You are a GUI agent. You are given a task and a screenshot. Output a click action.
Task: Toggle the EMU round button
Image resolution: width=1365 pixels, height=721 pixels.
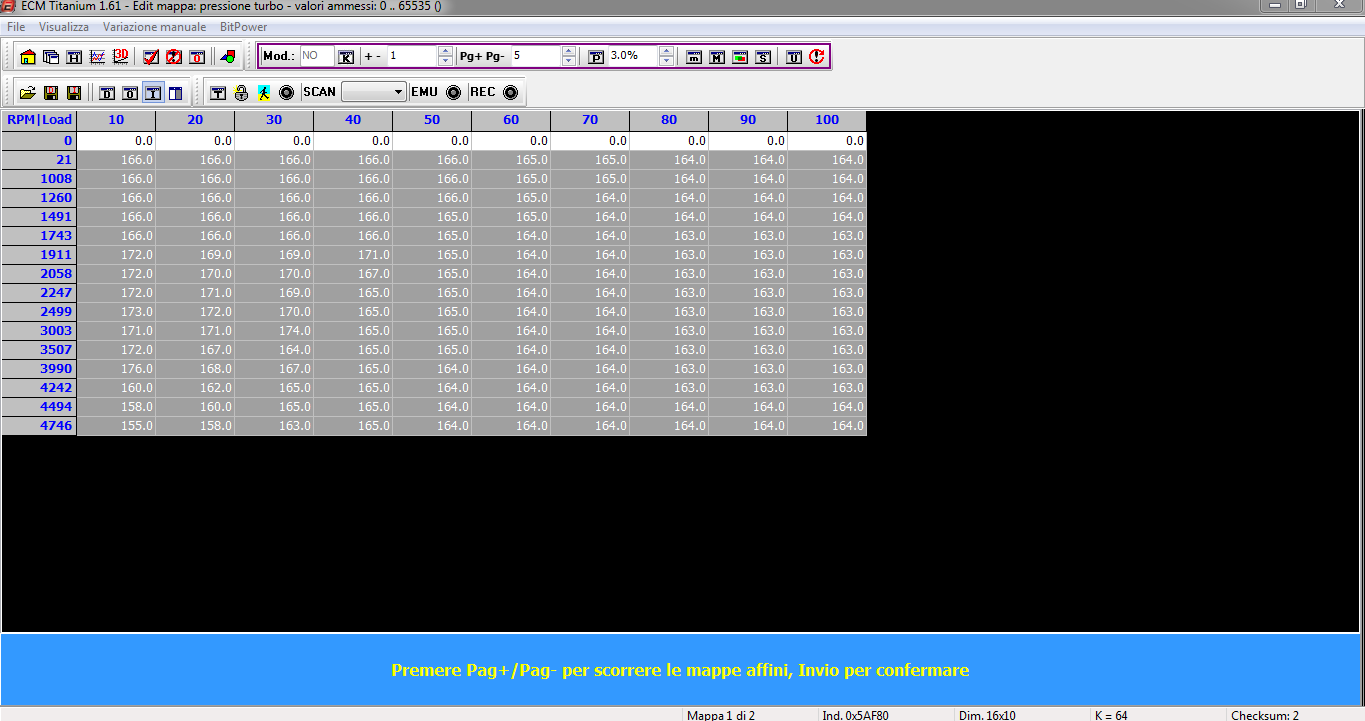[x=453, y=93]
